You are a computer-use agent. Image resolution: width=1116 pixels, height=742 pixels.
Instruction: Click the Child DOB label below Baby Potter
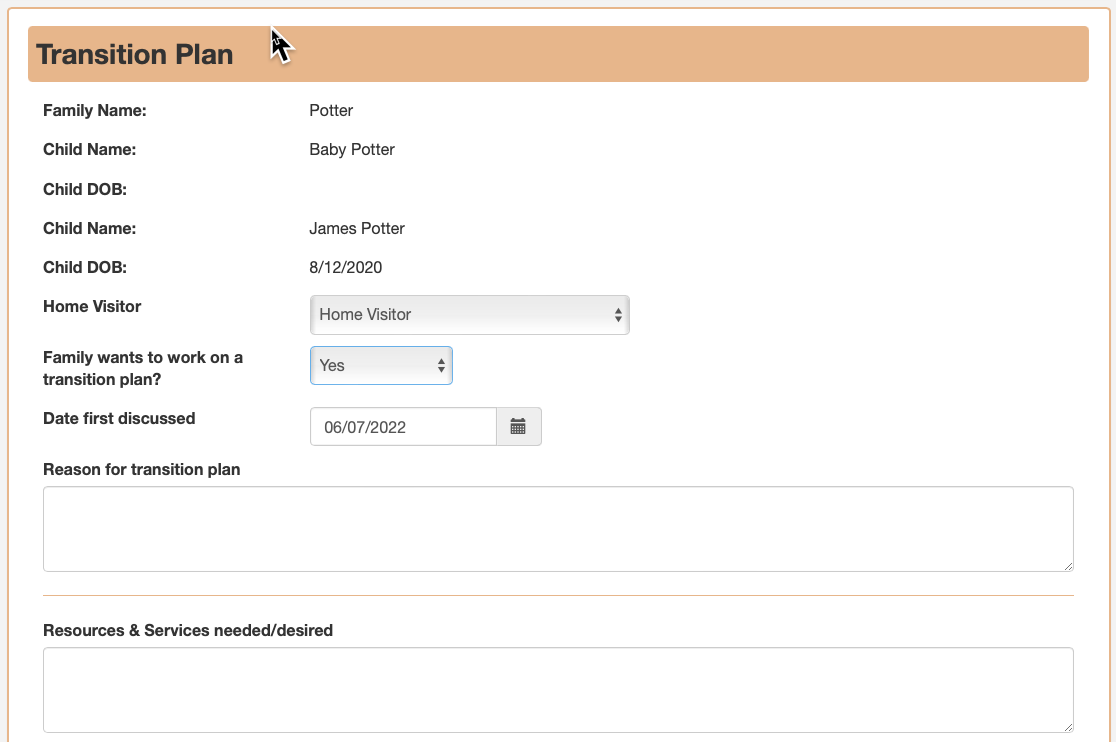(x=85, y=189)
